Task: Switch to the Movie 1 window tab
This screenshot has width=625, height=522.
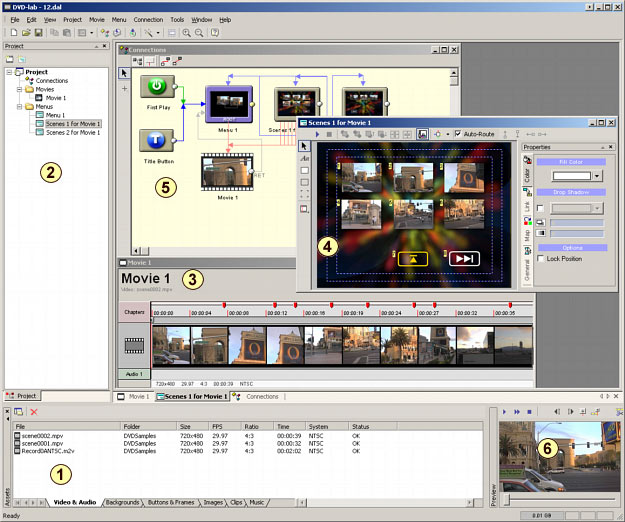Action: pos(134,396)
